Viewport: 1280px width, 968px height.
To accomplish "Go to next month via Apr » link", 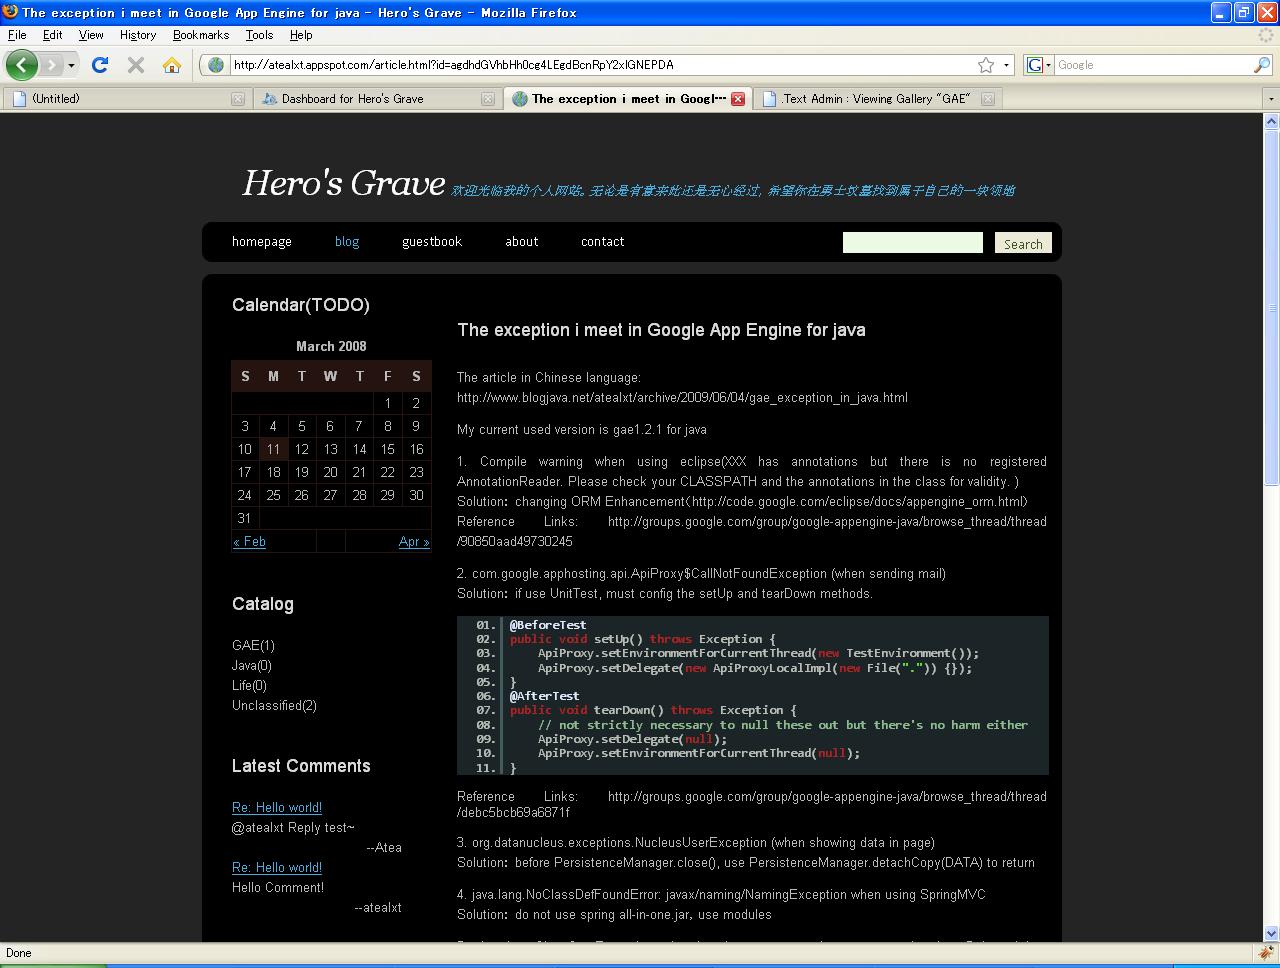I will click(414, 542).
